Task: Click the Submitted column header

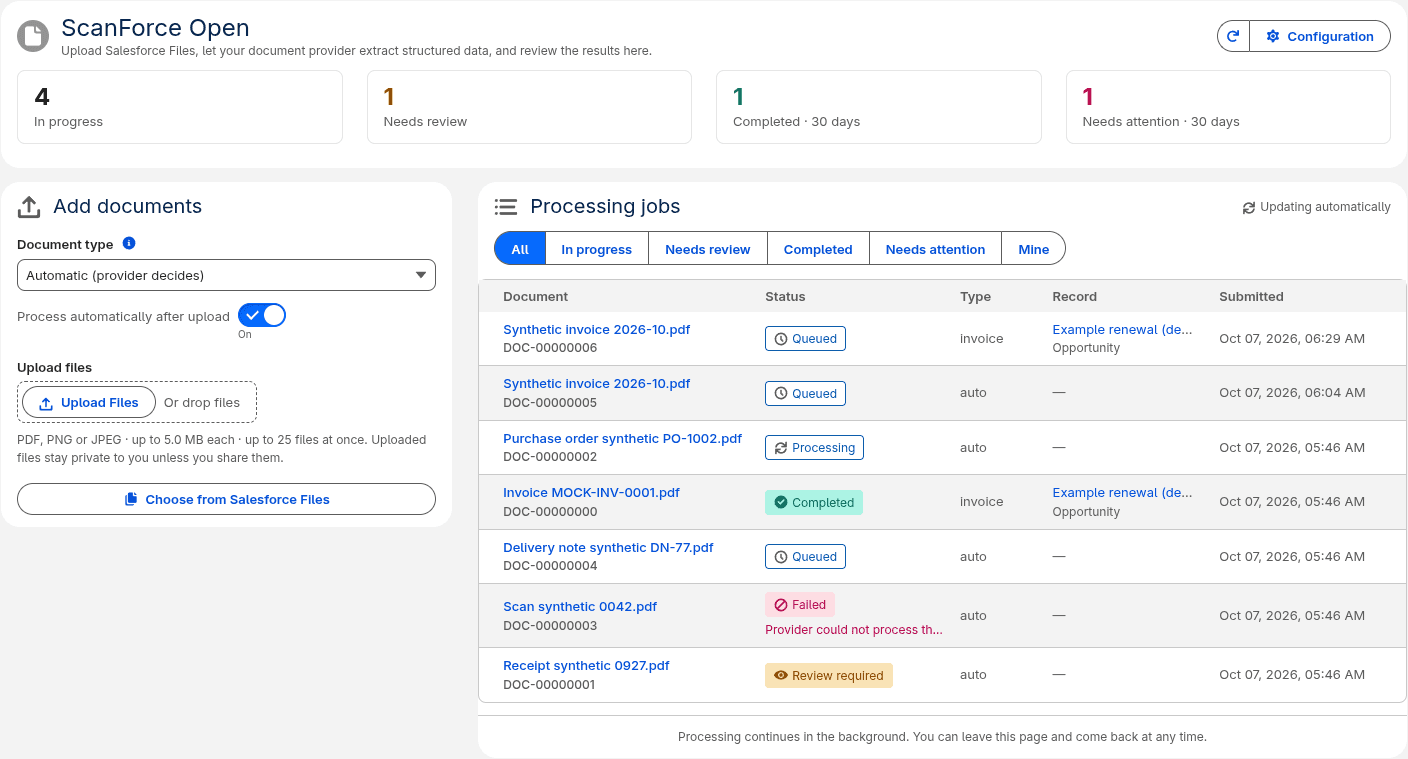Action: [1251, 296]
